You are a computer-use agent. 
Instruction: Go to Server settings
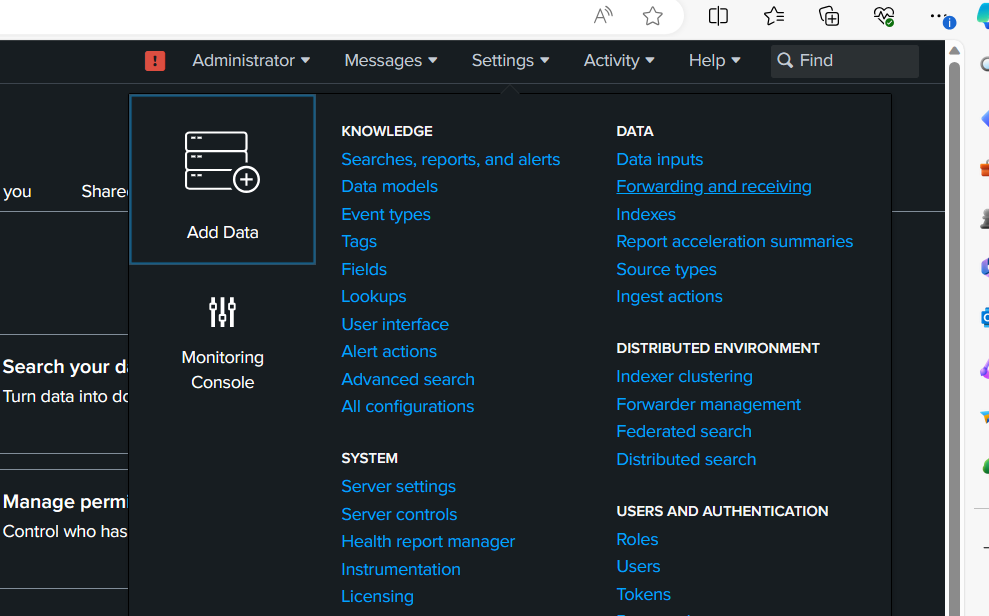click(398, 486)
